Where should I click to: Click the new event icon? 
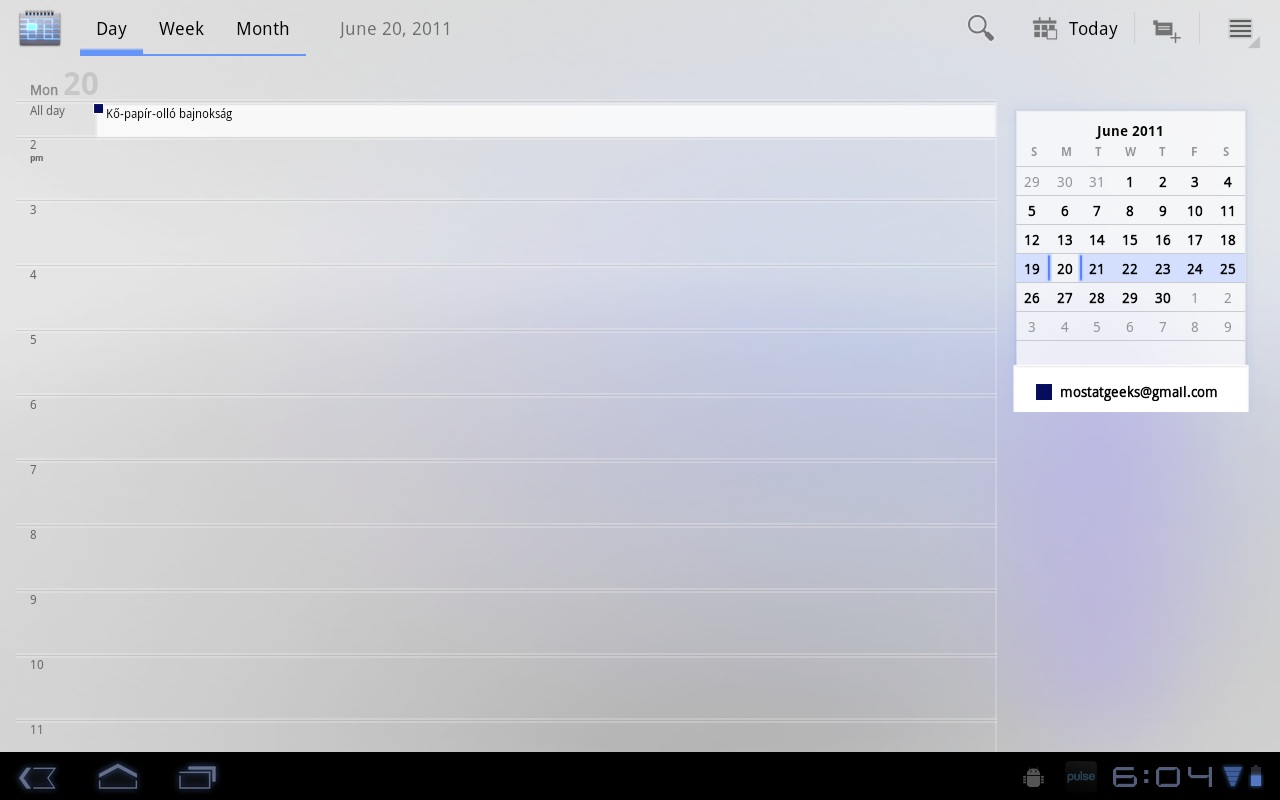(x=1166, y=30)
